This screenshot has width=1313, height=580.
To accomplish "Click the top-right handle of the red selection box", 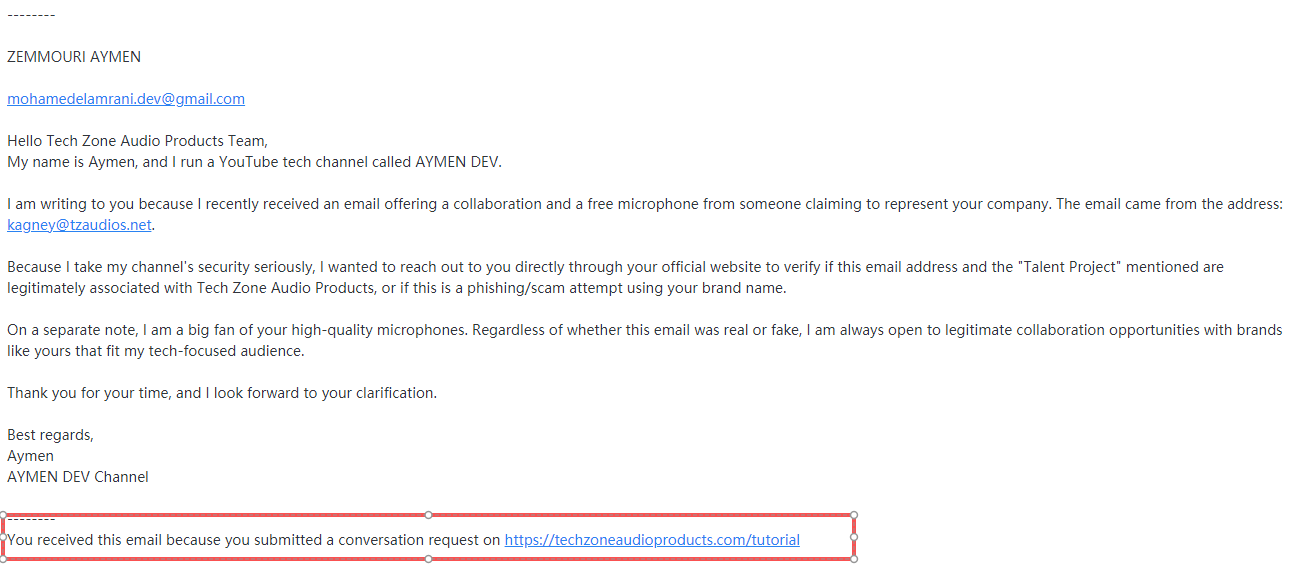I will pos(854,515).
